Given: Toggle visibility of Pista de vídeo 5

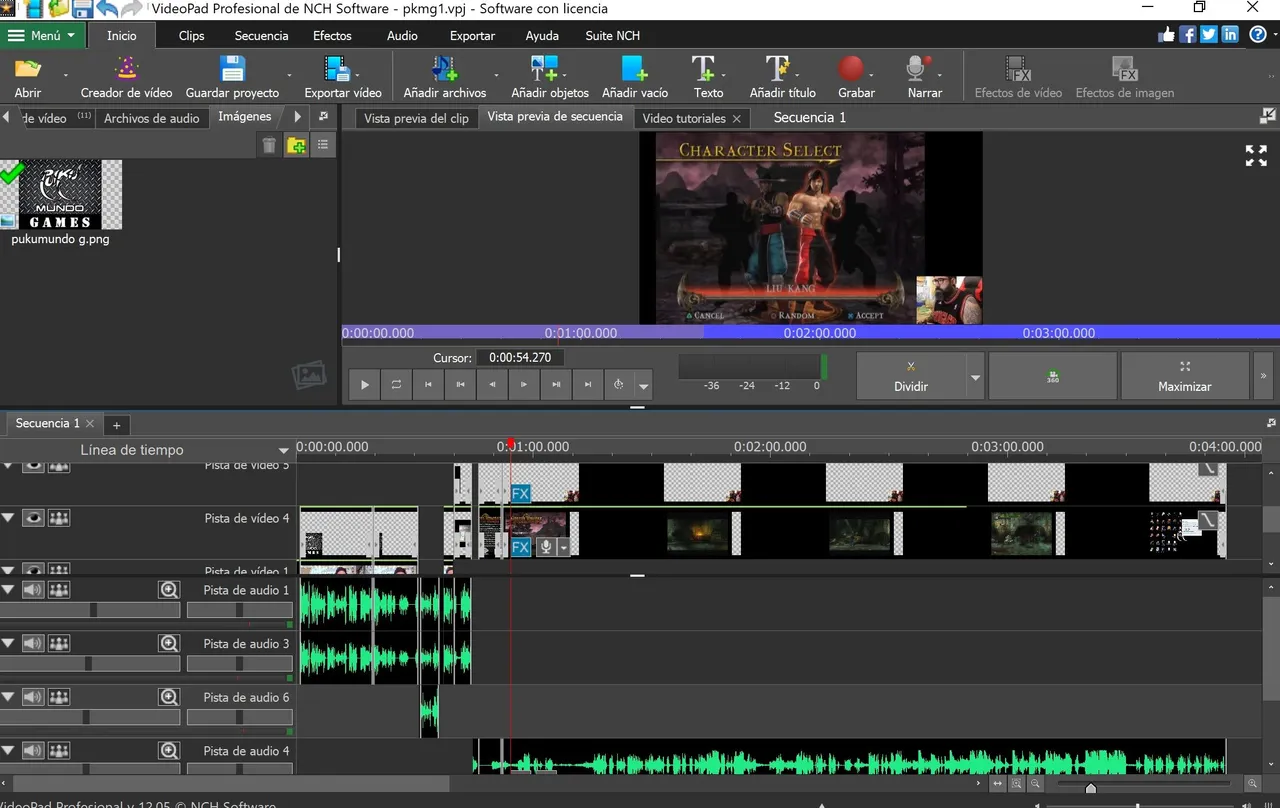Looking at the screenshot, I should click(34, 465).
